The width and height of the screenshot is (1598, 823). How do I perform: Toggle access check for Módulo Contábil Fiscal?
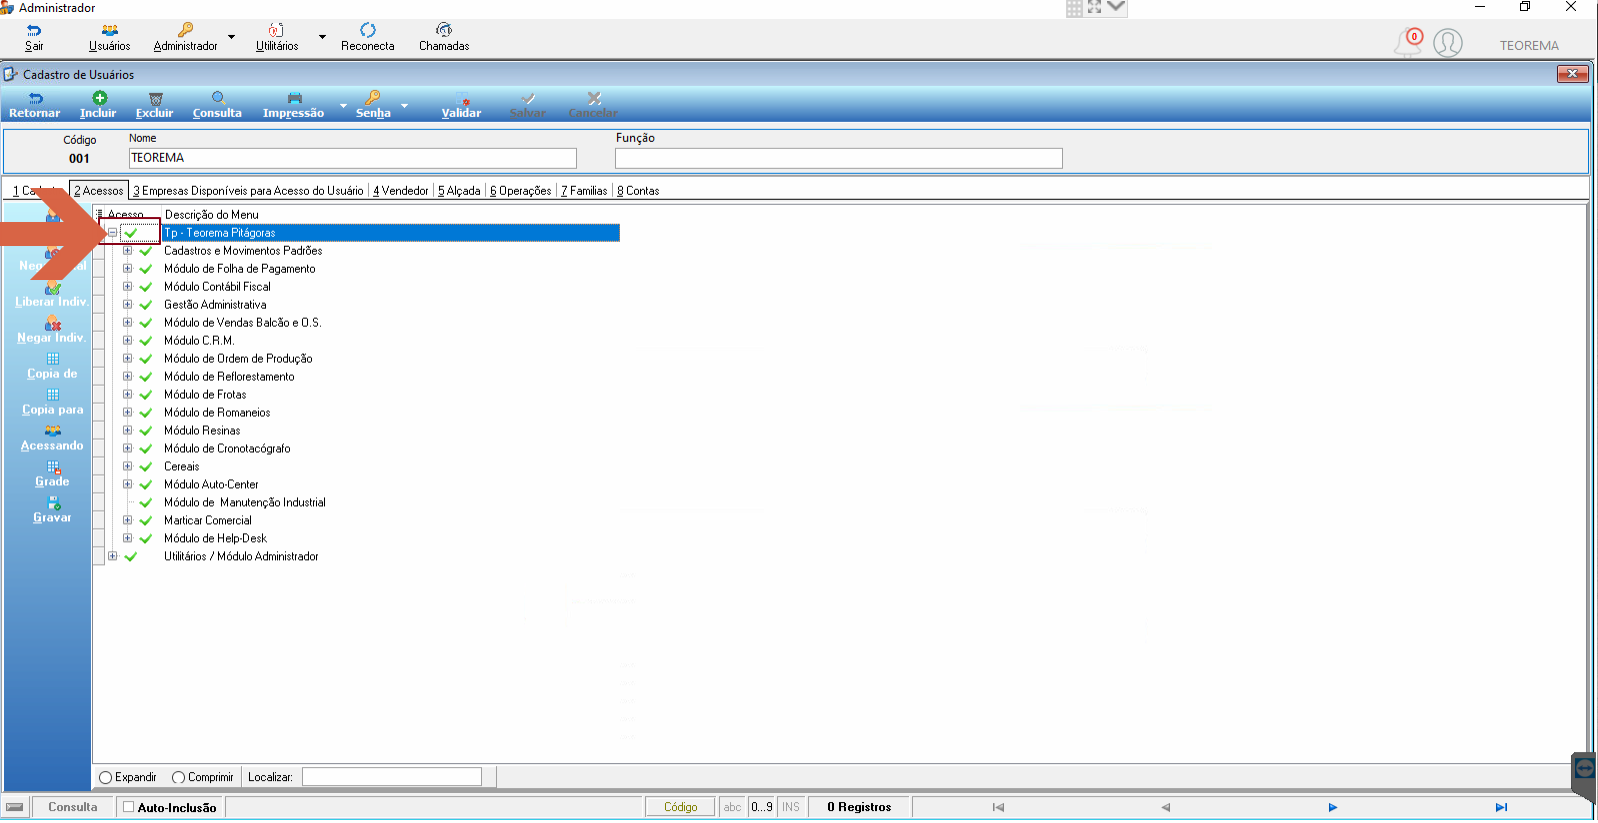pos(146,287)
